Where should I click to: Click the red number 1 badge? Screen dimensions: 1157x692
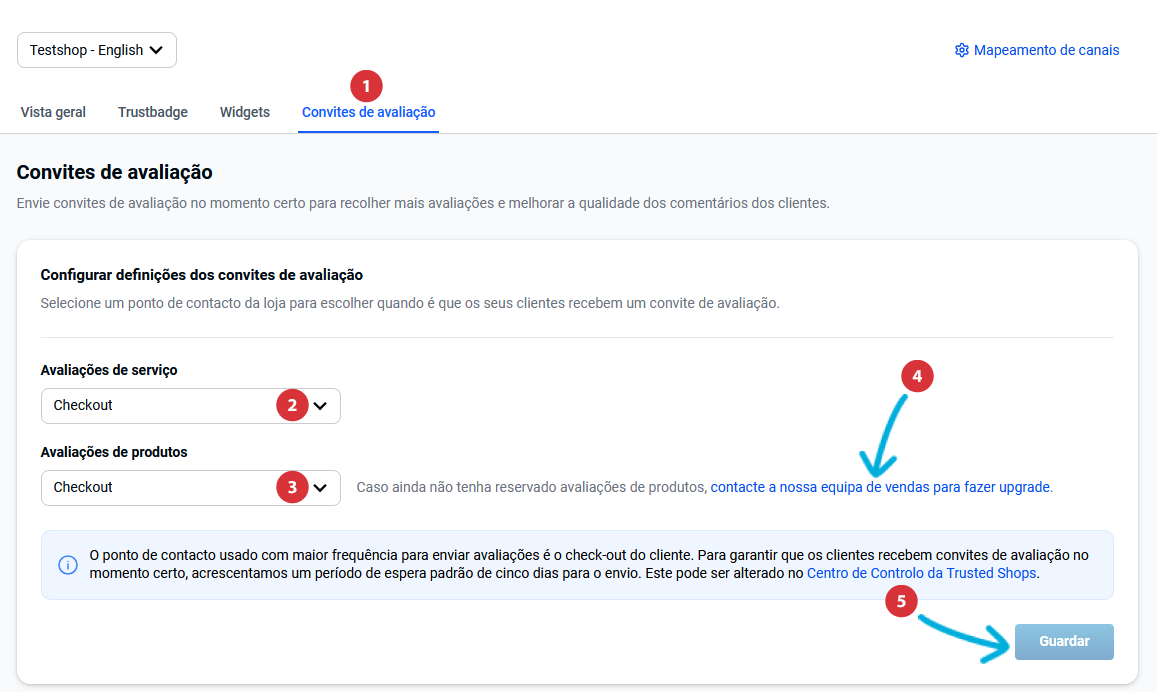[366, 86]
